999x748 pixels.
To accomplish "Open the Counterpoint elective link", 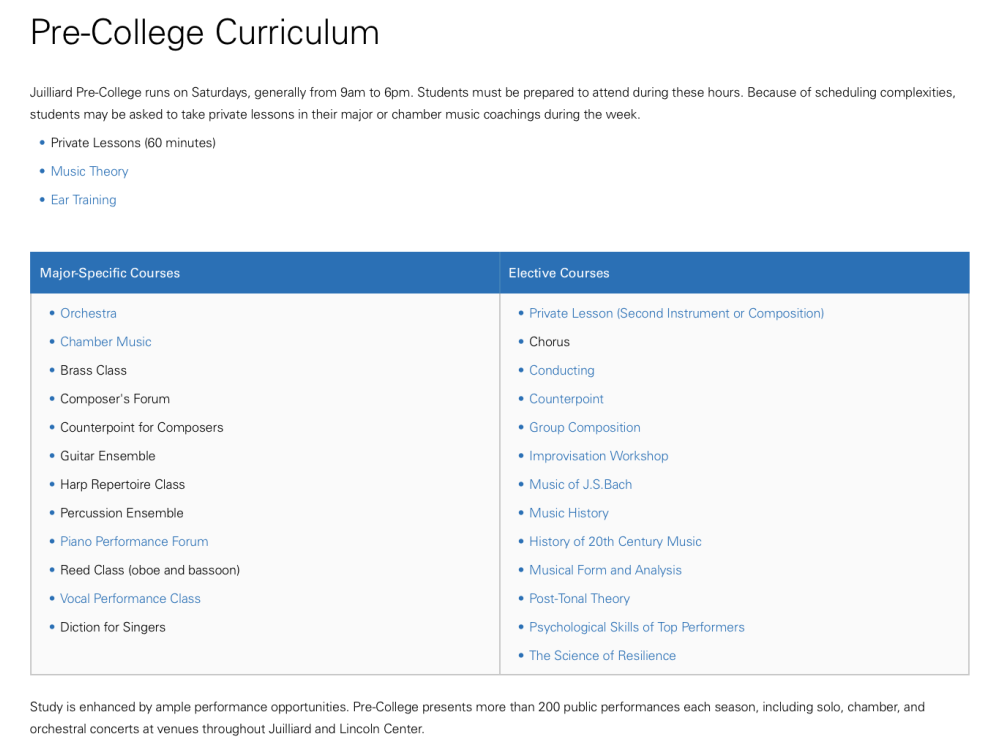I will coord(566,399).
